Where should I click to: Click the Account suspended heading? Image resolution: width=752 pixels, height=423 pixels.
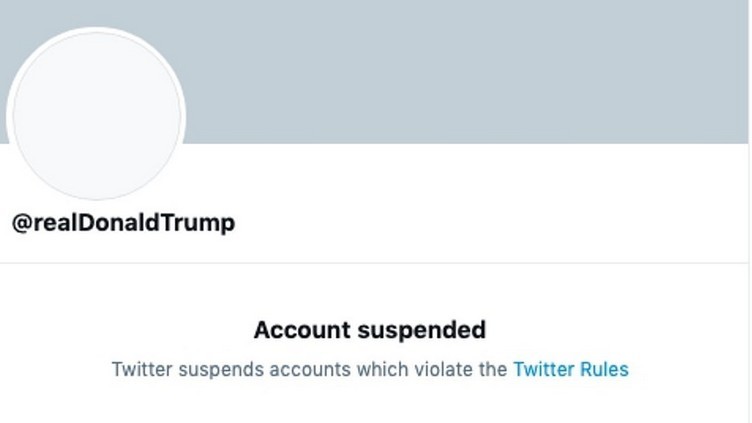369,330
